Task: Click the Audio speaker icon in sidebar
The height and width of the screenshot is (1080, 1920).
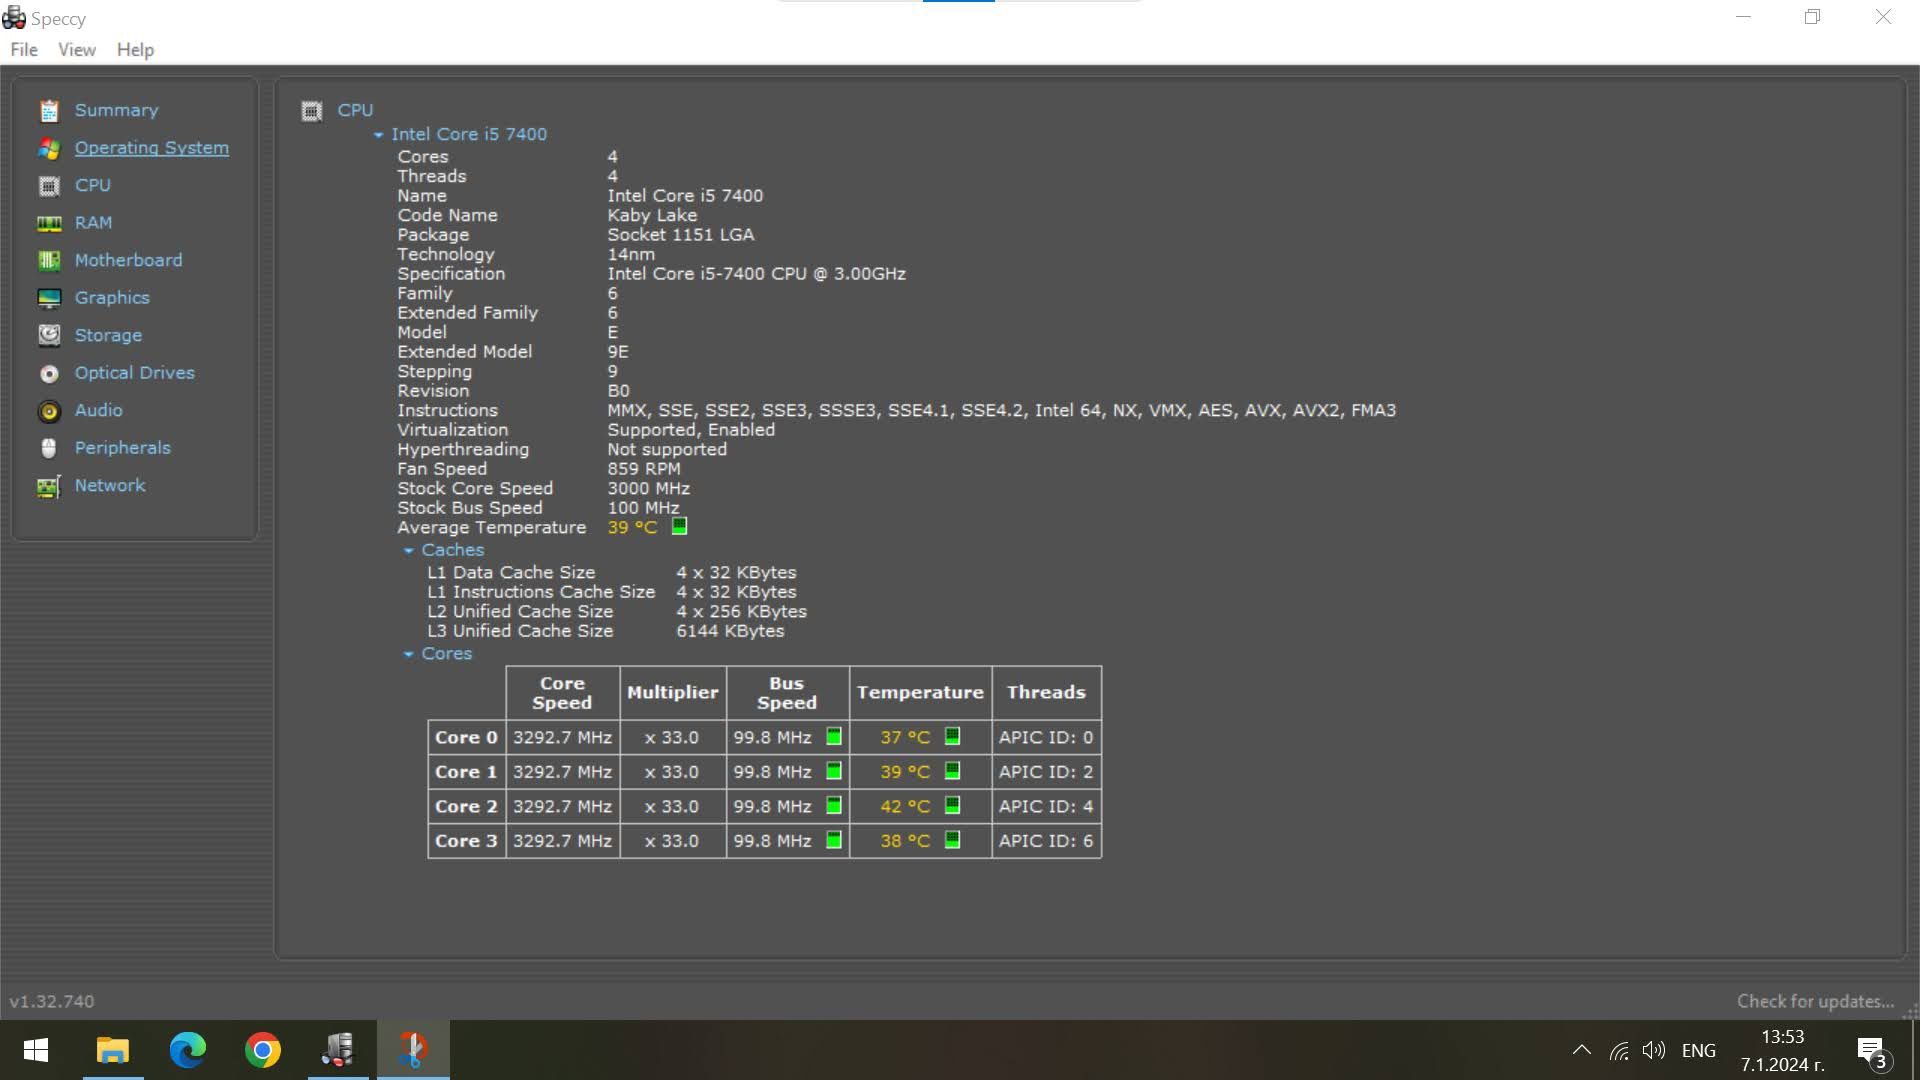Action: pos(49,411)
